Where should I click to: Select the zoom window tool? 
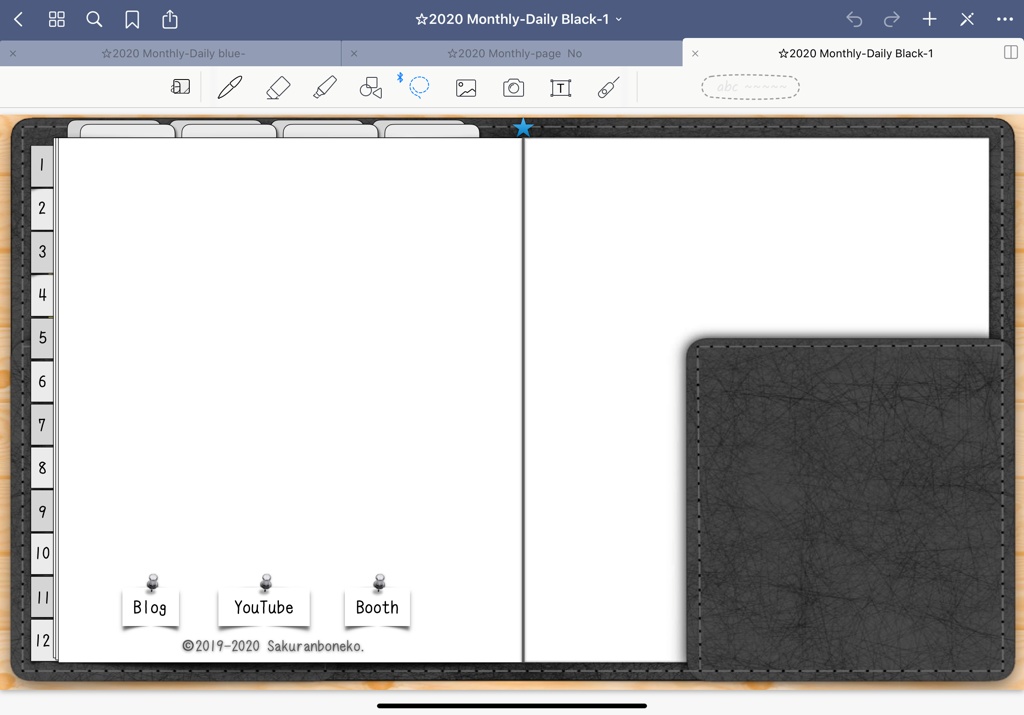[x=180, y=87]
